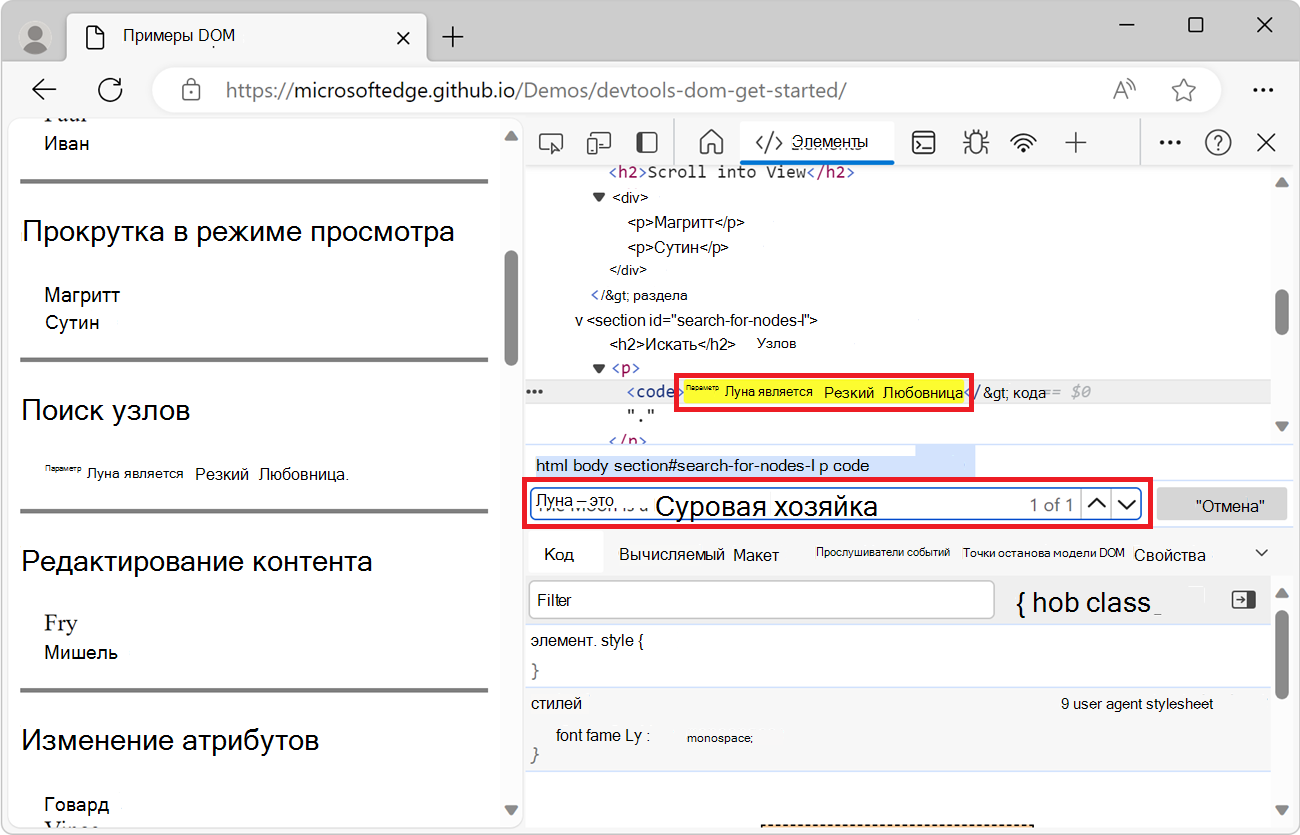1300x835 pixels.
Task: Open the Issues bug icon
Action: click(x=975, y=142)
